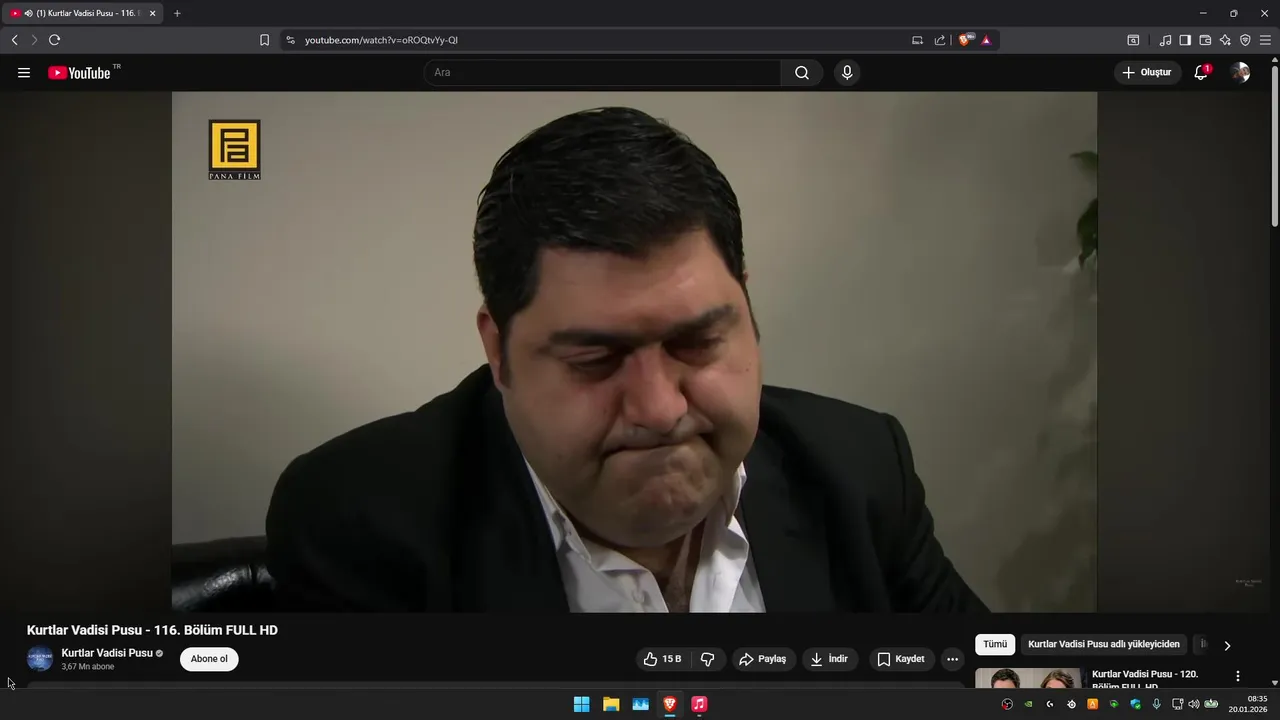Screen dimensions: 1280x720
Task: Click the page vertical scrollbar
Action: tap(1274, 145)
